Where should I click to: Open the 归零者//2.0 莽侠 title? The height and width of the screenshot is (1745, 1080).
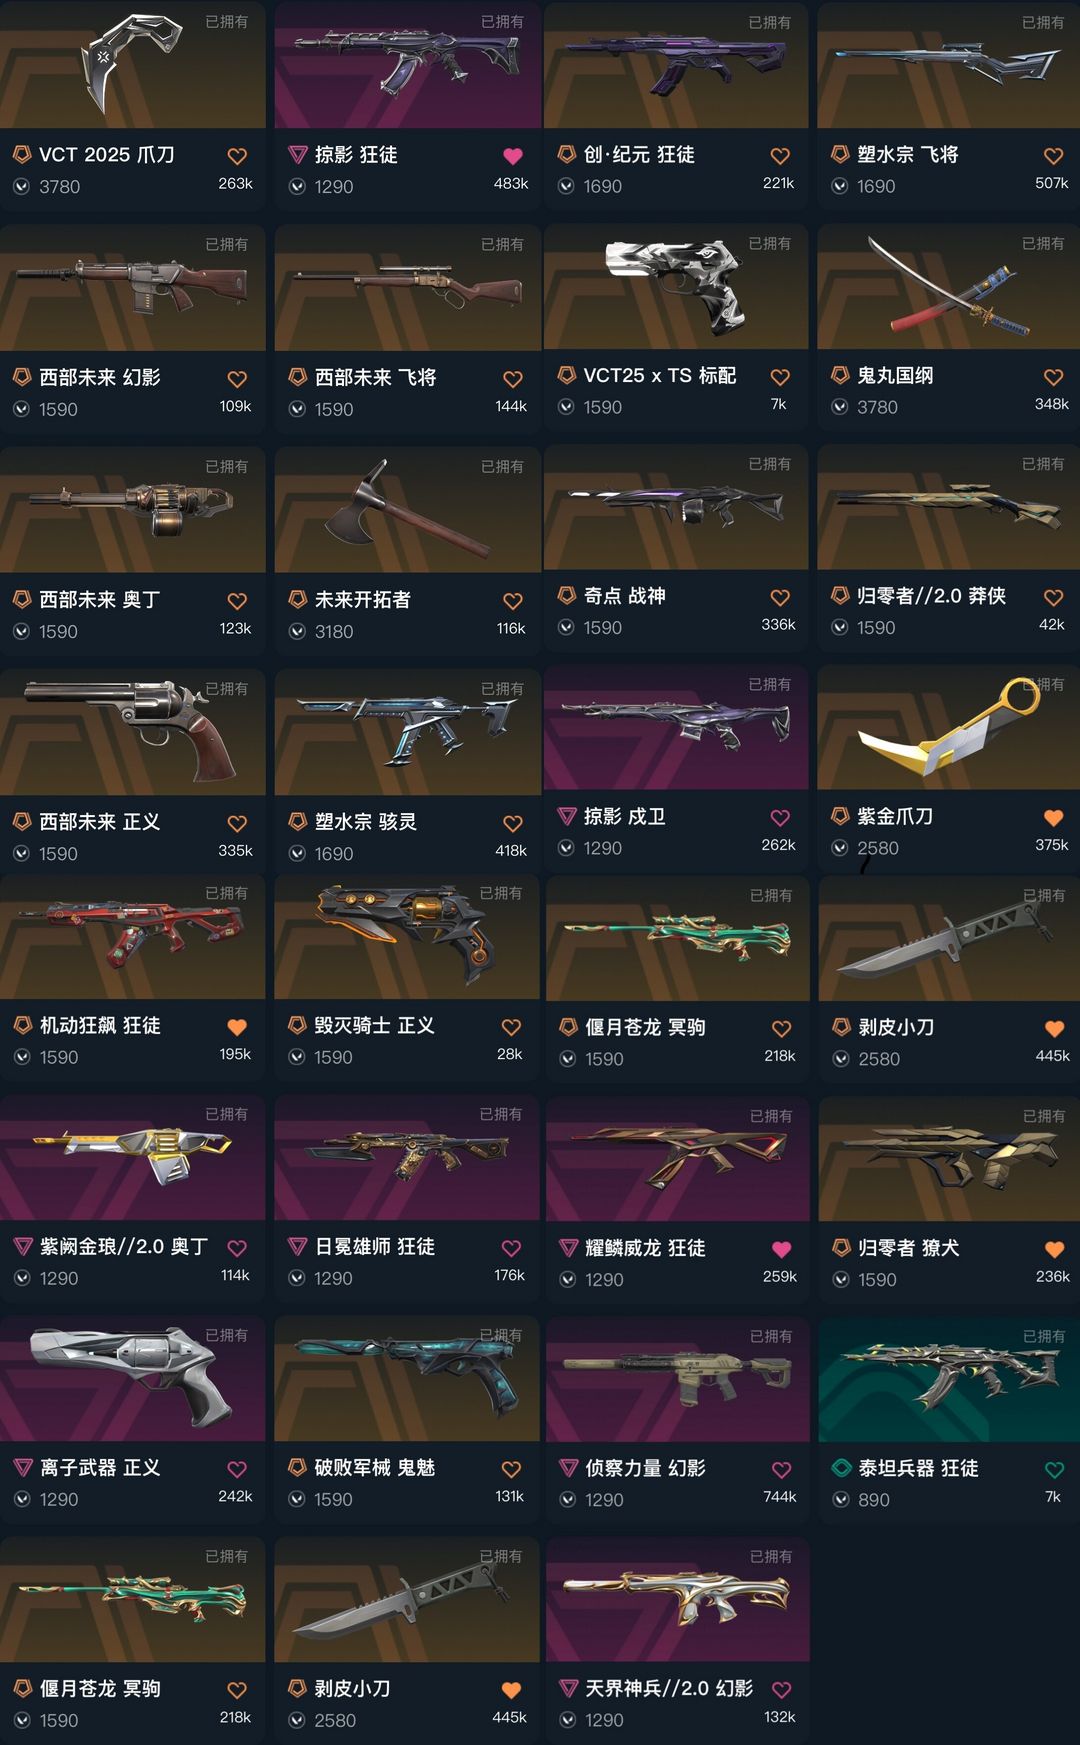(931, 596)
